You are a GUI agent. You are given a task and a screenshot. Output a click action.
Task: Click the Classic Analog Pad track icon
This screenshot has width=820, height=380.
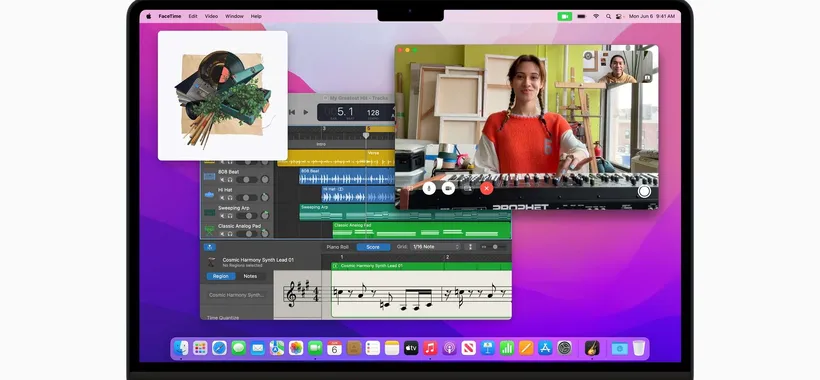[209, 230]
